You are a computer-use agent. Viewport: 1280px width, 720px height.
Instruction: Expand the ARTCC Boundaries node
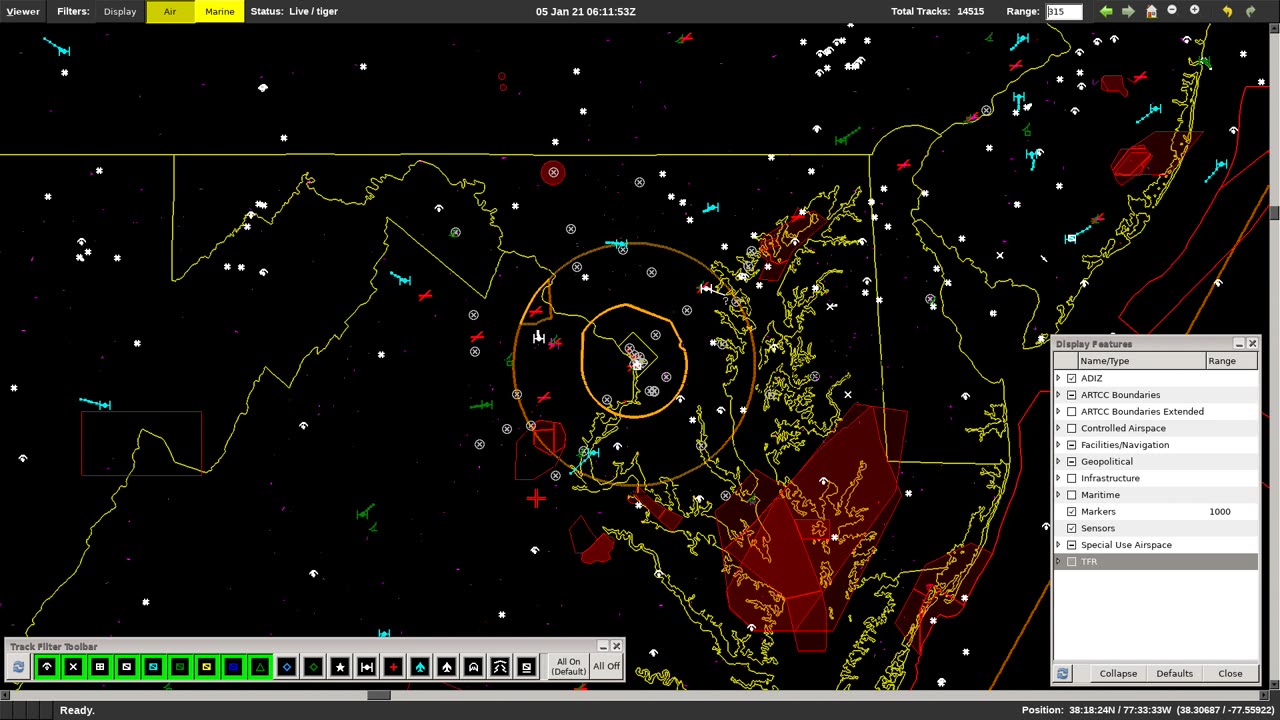click(1059, 395)
